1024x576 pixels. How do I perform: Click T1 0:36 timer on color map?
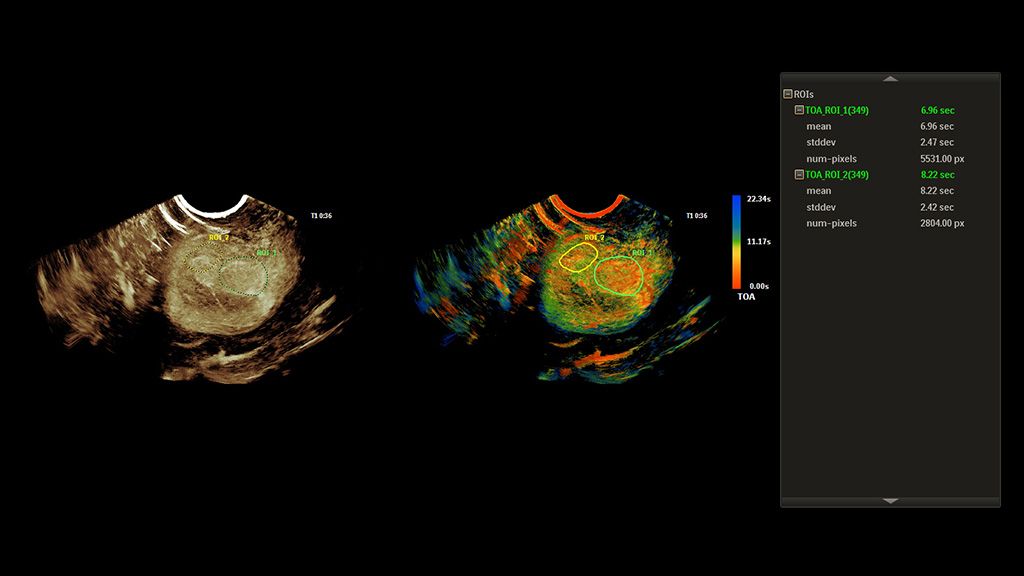697,216
